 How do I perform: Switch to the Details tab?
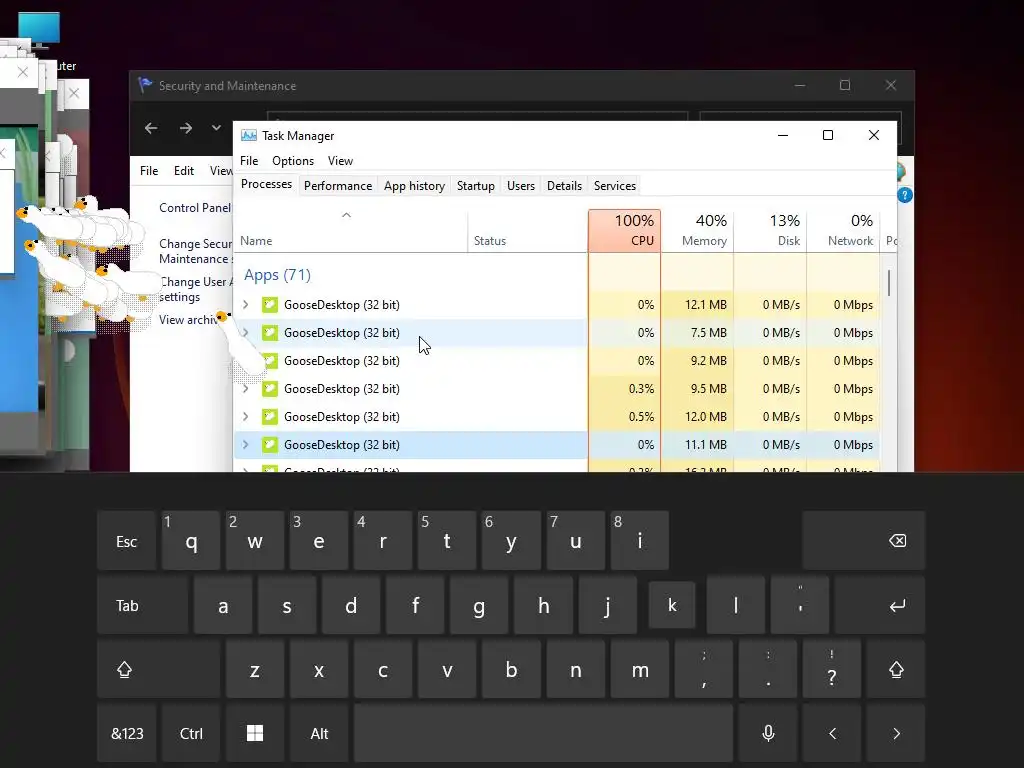(x=564, y=185)
